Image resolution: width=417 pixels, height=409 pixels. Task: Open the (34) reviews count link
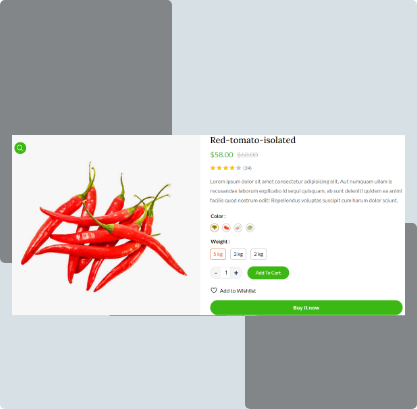247,168
